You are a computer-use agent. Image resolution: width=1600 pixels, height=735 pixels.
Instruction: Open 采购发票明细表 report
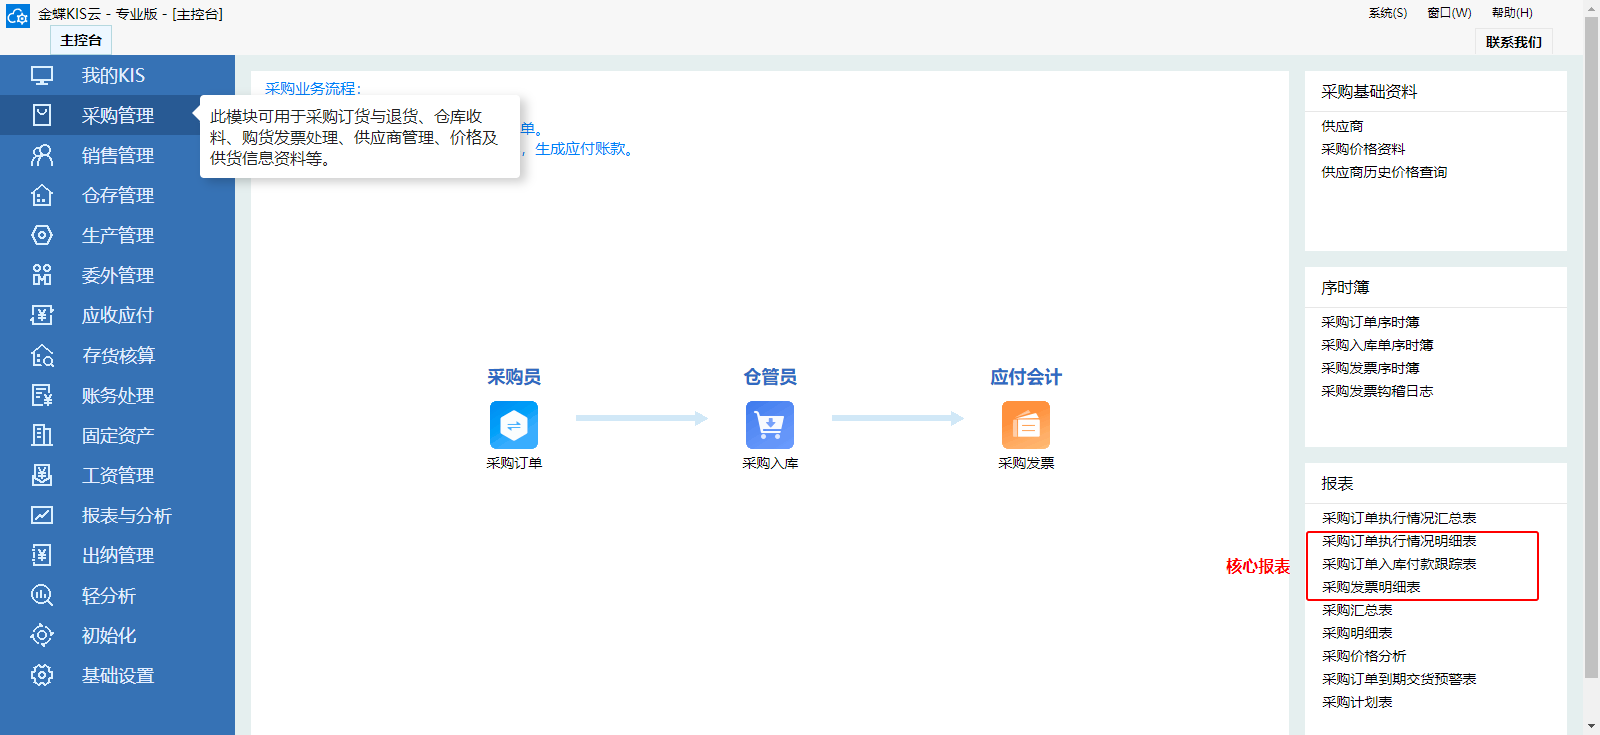click(1371, 587)
